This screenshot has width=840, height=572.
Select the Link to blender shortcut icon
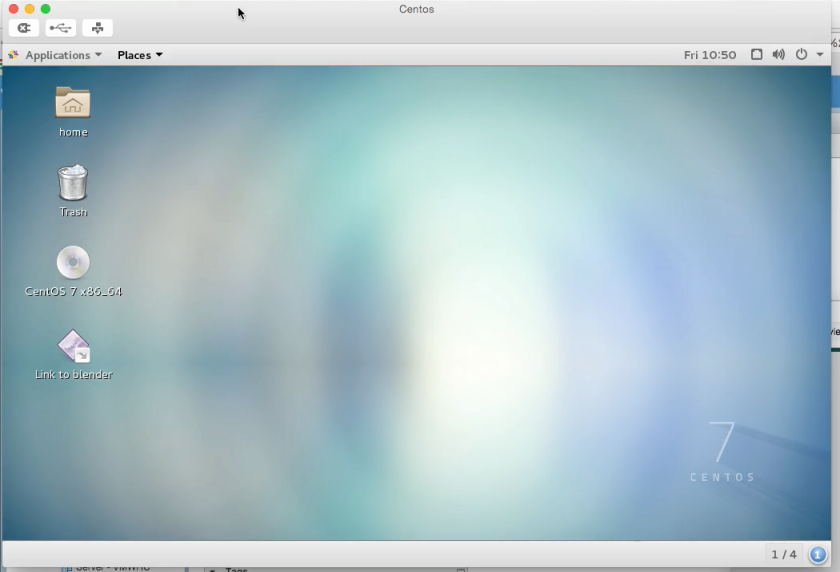point(73,345)
